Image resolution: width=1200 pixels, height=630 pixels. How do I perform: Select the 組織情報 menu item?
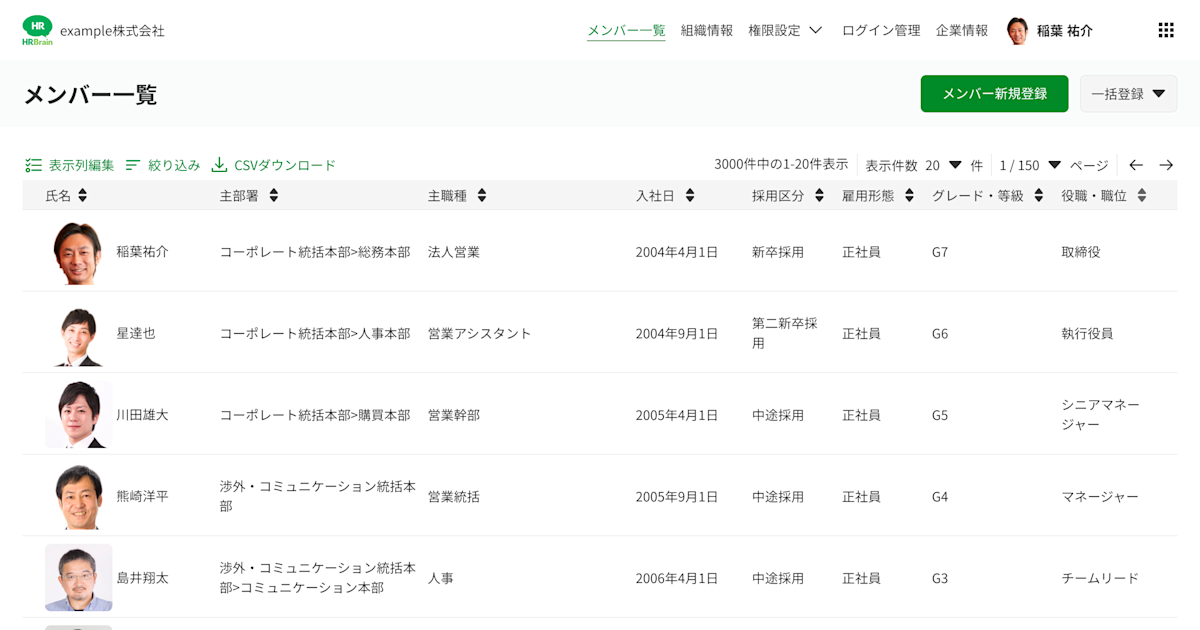[706, 30]
